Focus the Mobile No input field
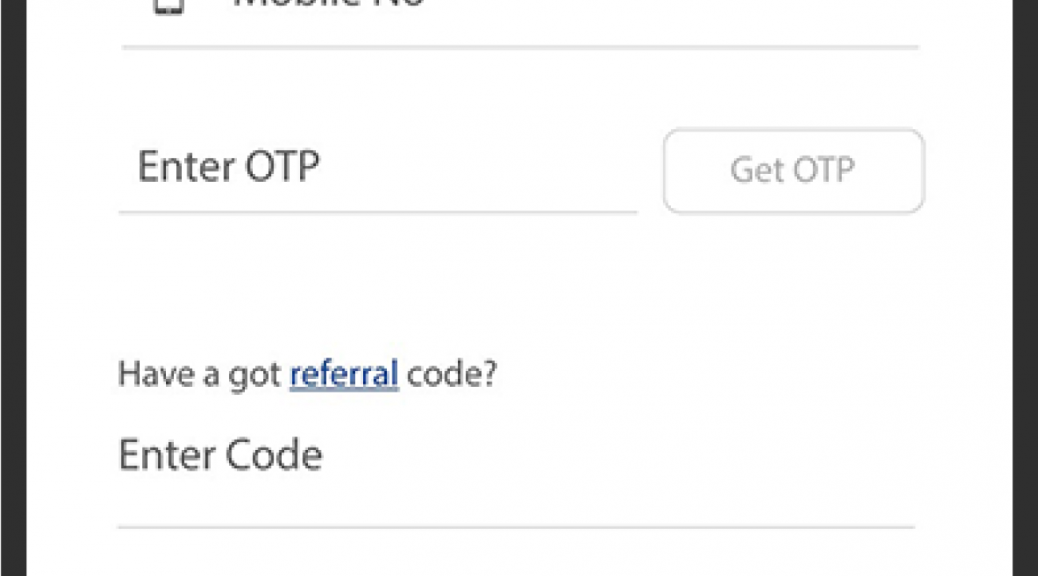The image size is (1038, 576). 520,13
